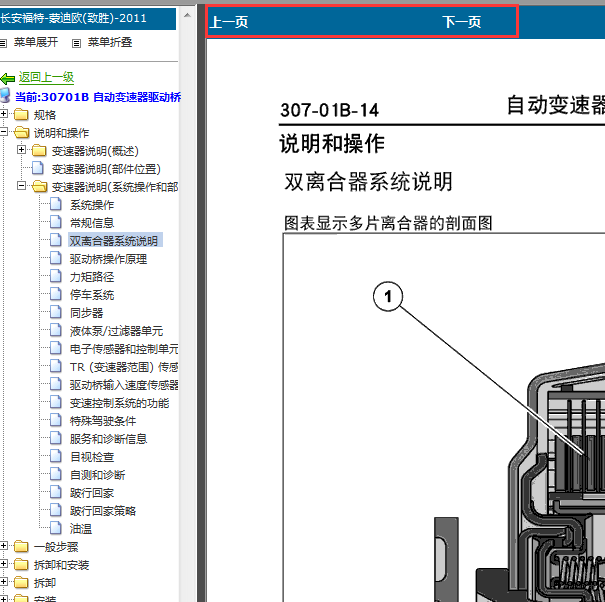The width and height of the screenshot is (605, 602).
Task: Collapse all menus with 菜单折叠
Action: [110, 42]
